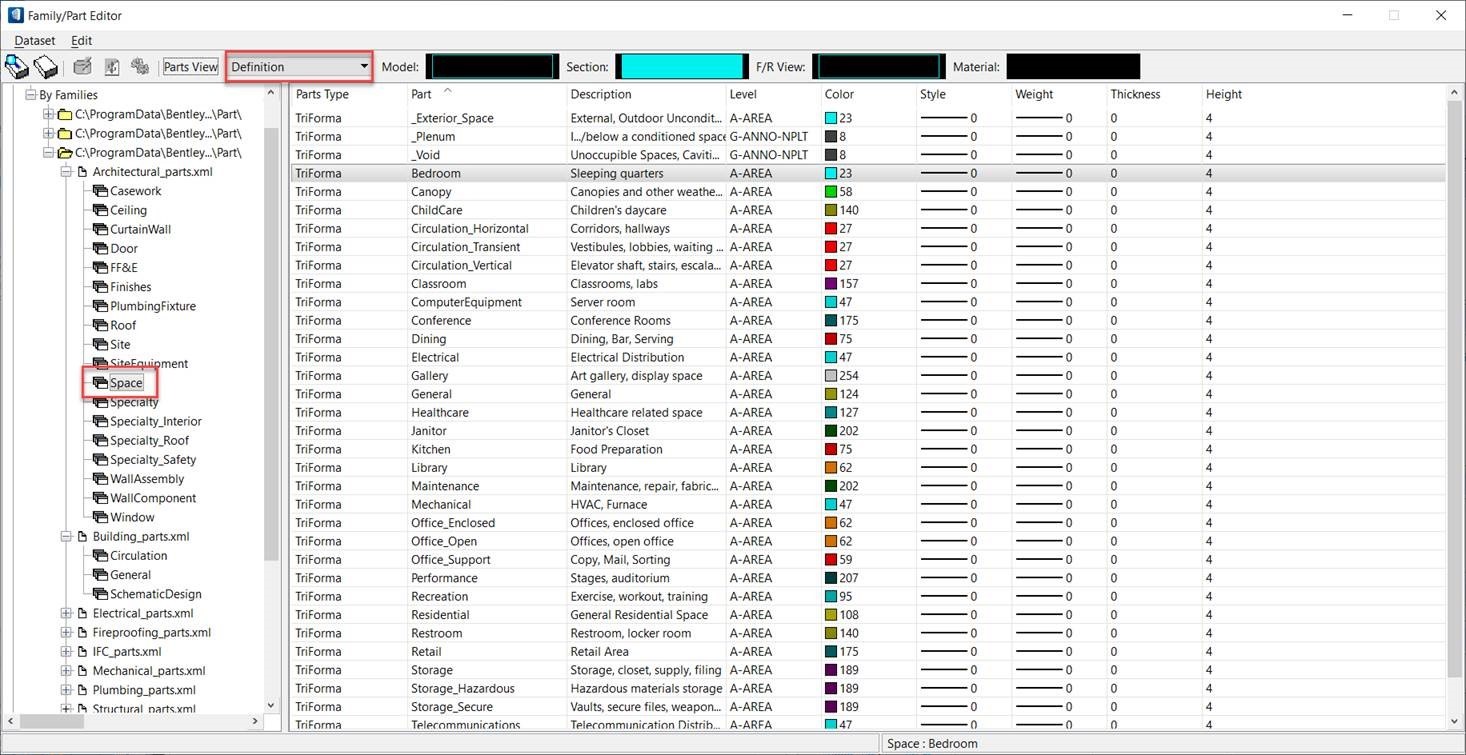Click the family icon beside WallComponent

click(100, 498)
